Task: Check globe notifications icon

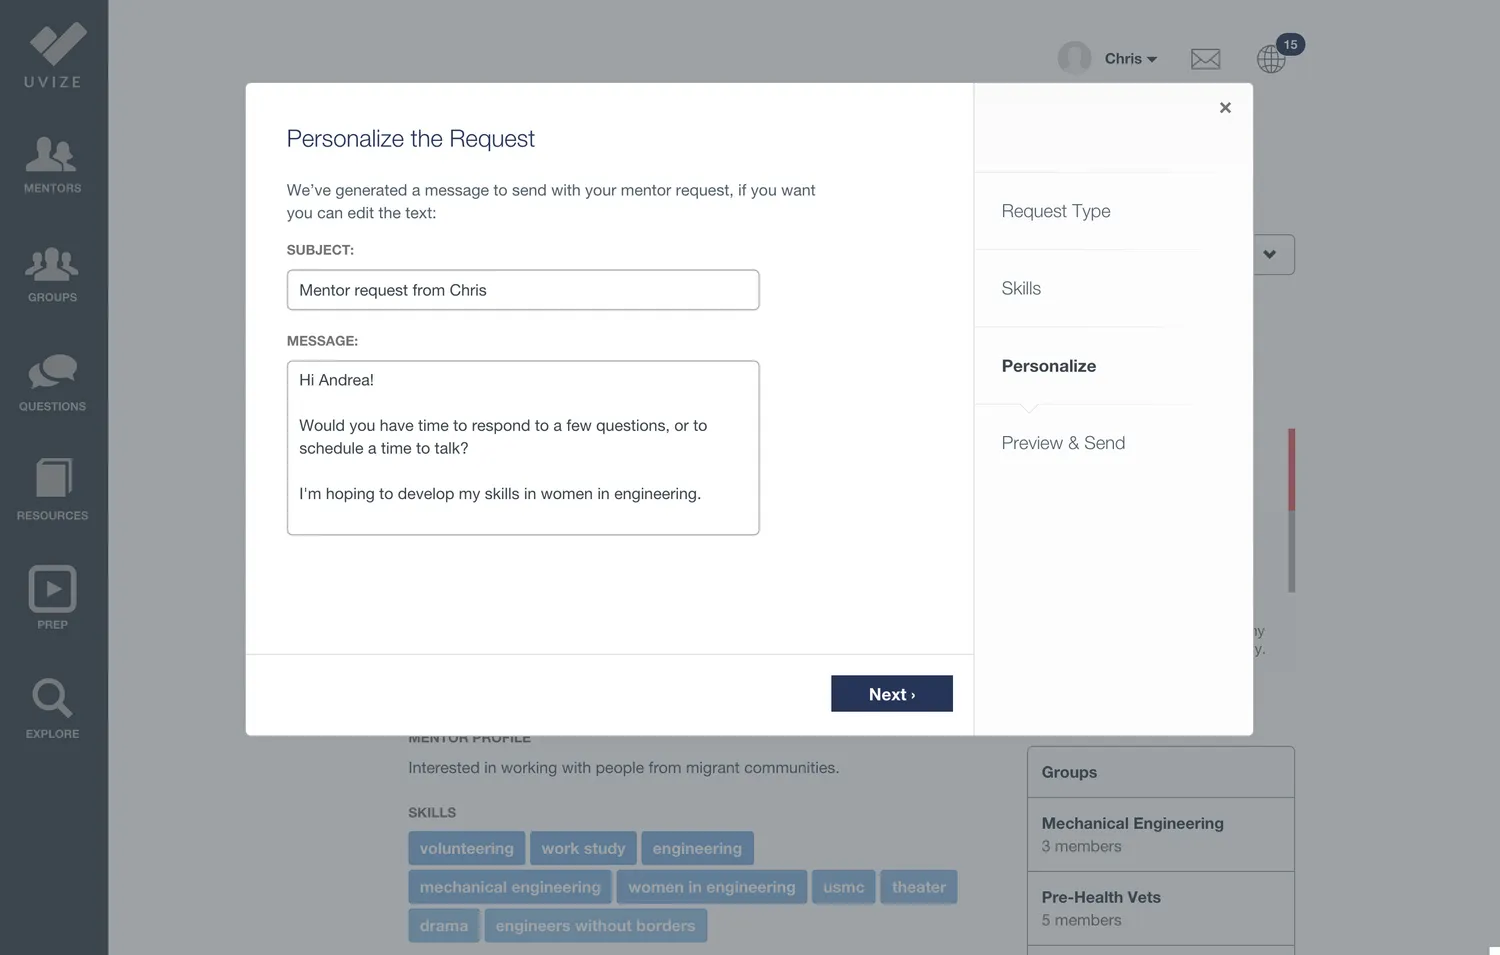Action: [x=1271, y=59]
